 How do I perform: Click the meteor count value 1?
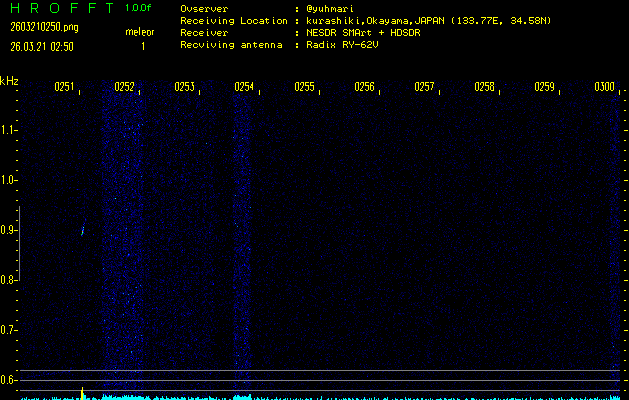point(143,47)
